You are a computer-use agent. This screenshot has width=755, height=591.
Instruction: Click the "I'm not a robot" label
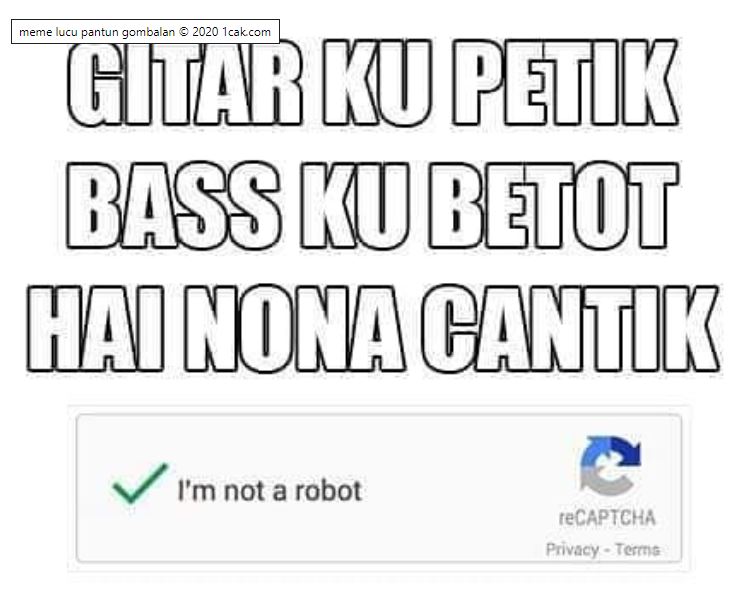click(270, 491)
